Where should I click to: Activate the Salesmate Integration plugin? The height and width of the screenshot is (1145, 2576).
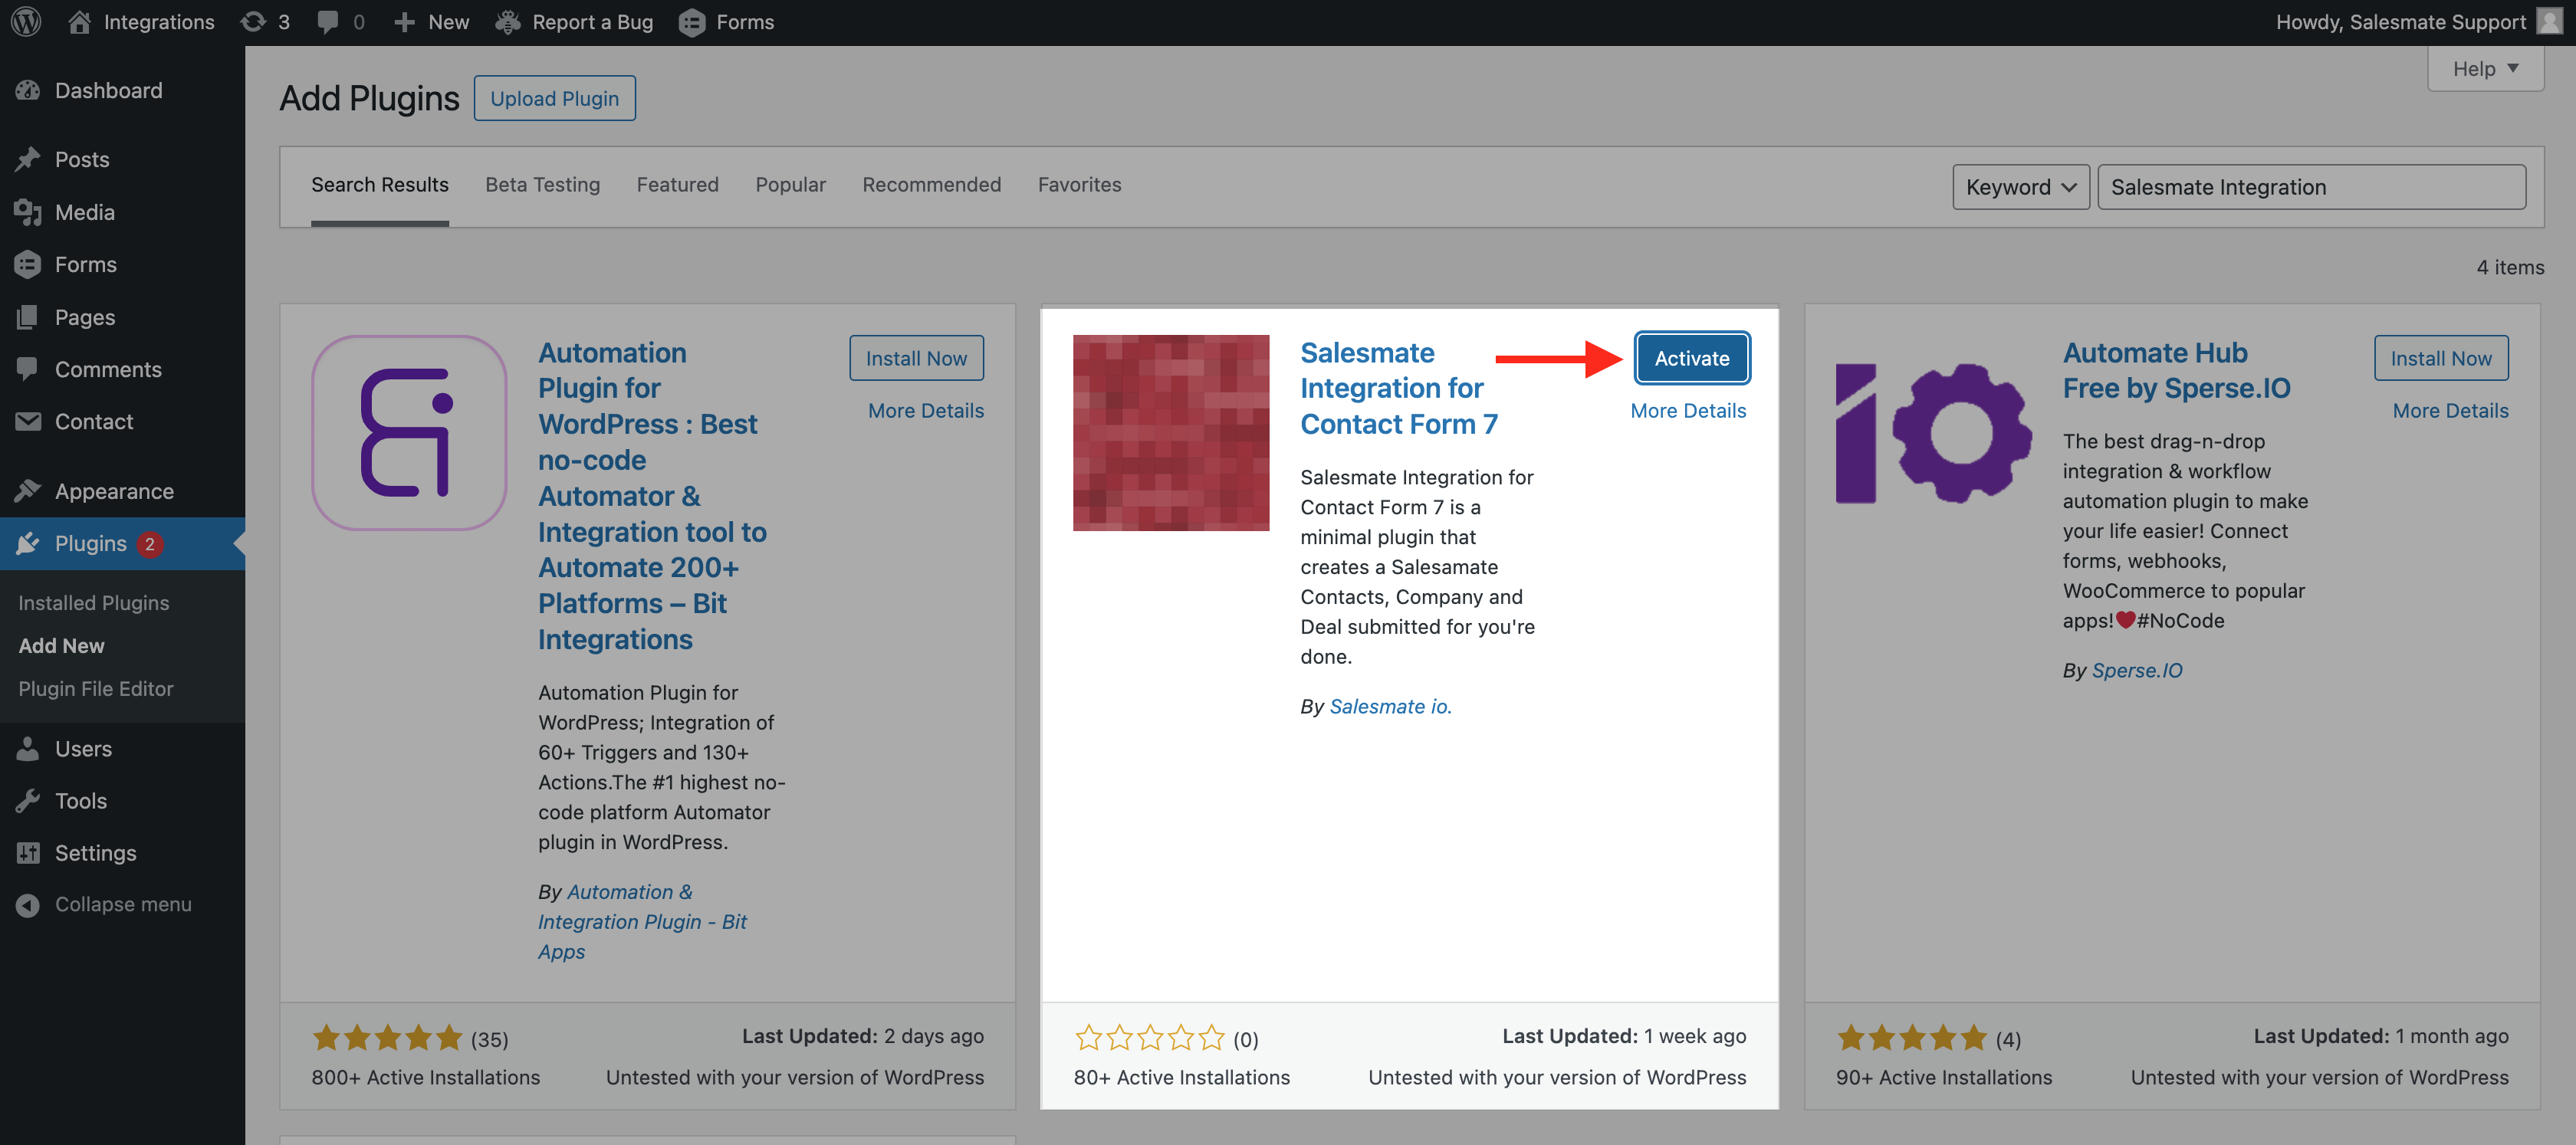click(1692, 358)
